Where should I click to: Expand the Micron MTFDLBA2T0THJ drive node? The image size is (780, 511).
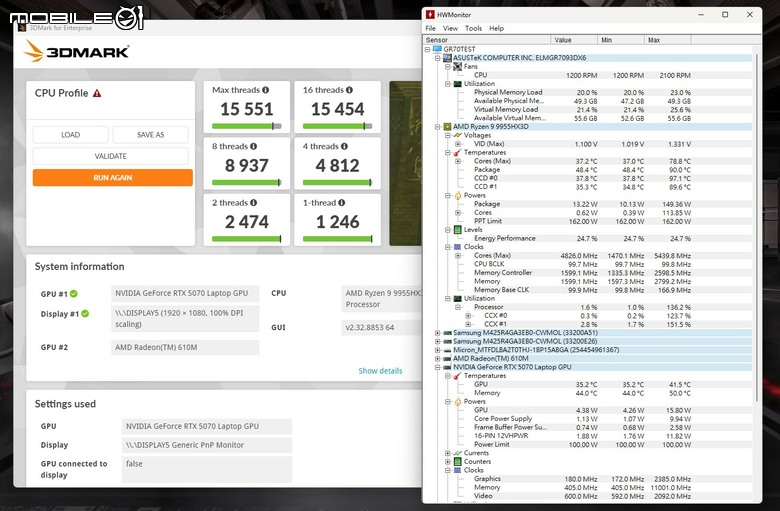click(438, 350)
